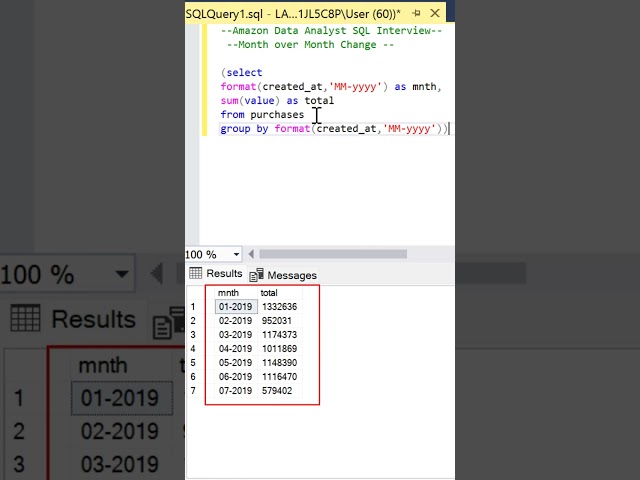This screenshot has width=640, height=480.
Task: Select total value 1332636
Action: (x=280, y=307)
